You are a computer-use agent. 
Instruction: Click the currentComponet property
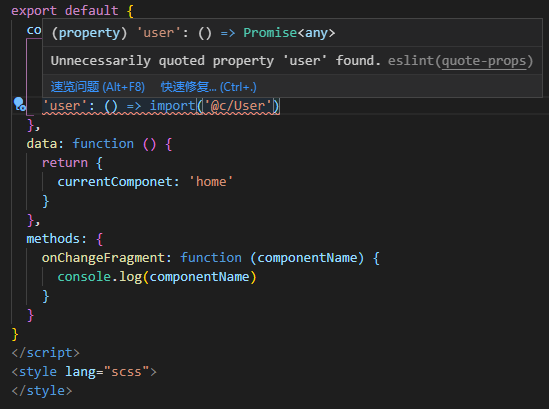click(x=115, y=182)
